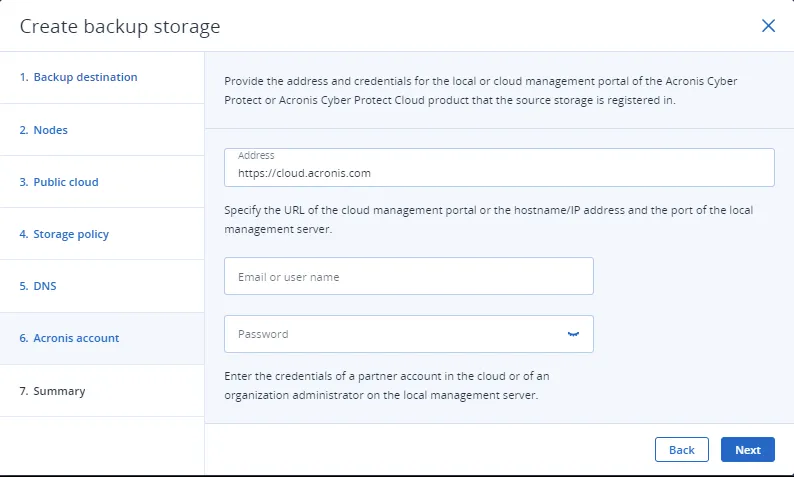
Task: Open the Nodes step
Action: click(102, 130)
